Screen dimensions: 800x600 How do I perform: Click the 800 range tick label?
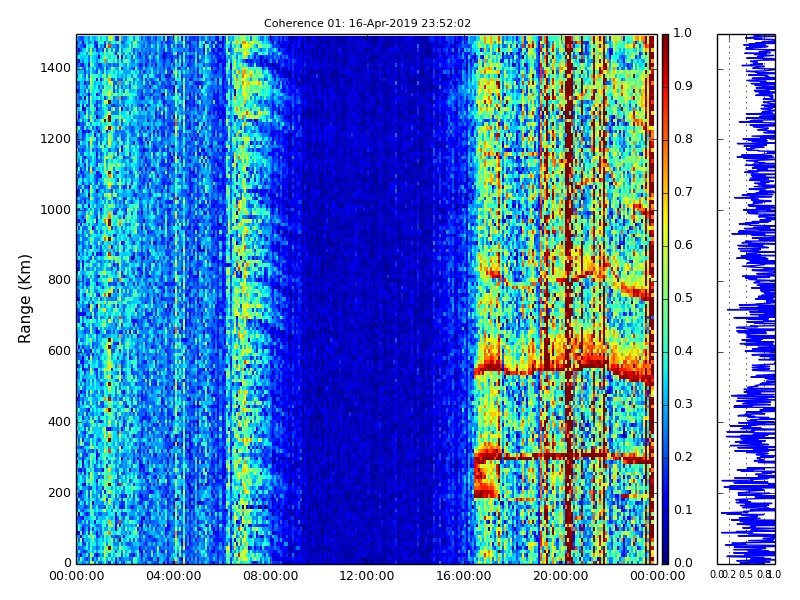coord(59,280)
